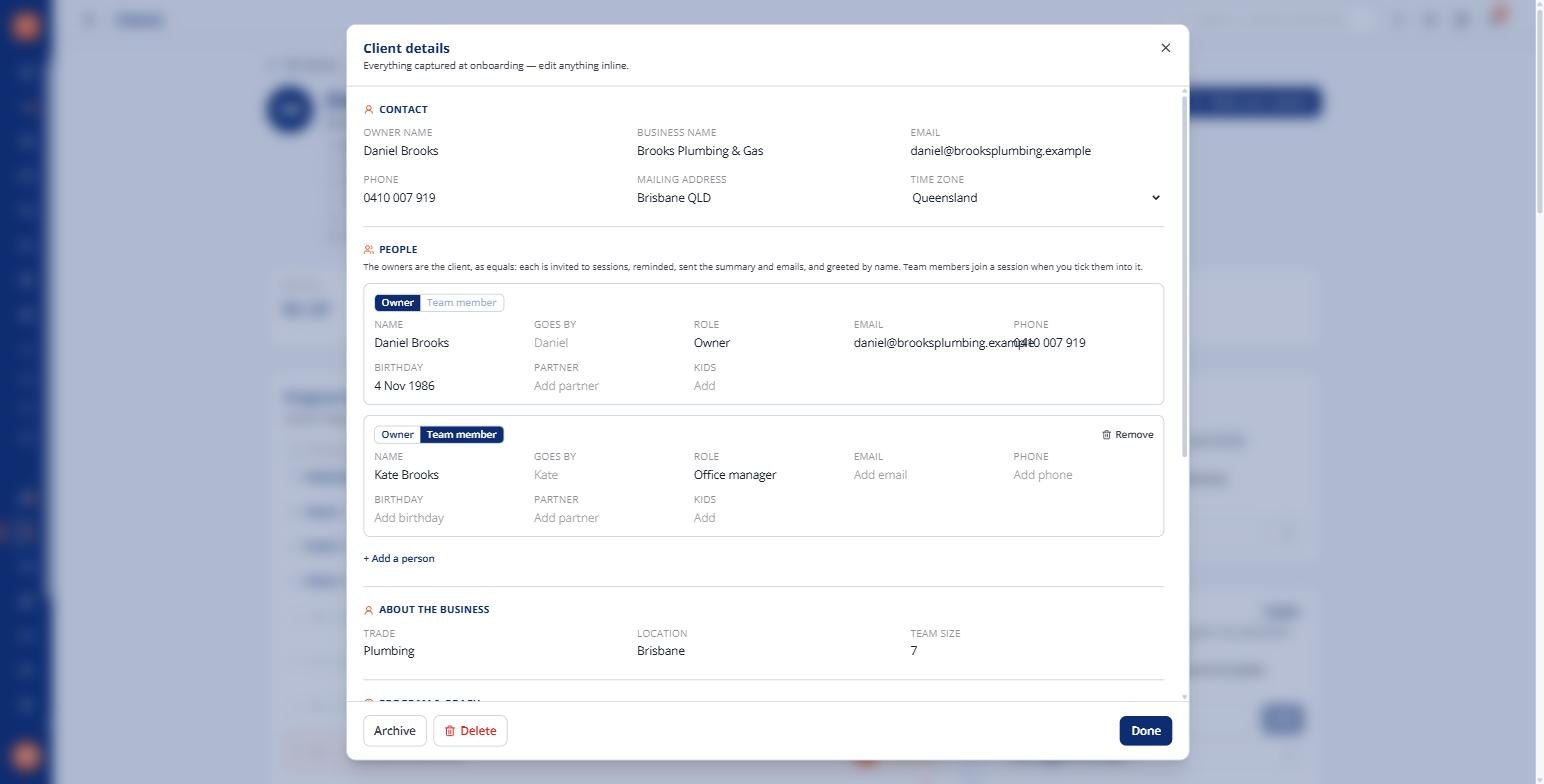Click the dialog scrollbar thumb
The height and width of the screenshot is (784, 1544).
click(1185, 277)
